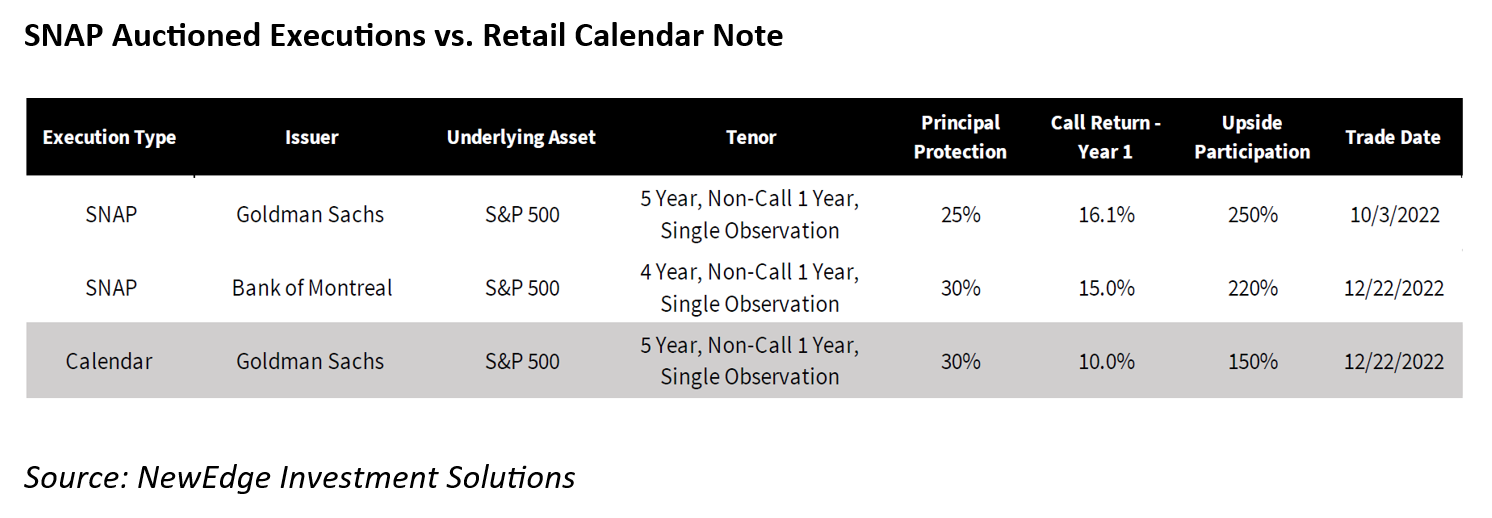
Task: Click the 10/3/2022 trade date
Action: 1393,214
